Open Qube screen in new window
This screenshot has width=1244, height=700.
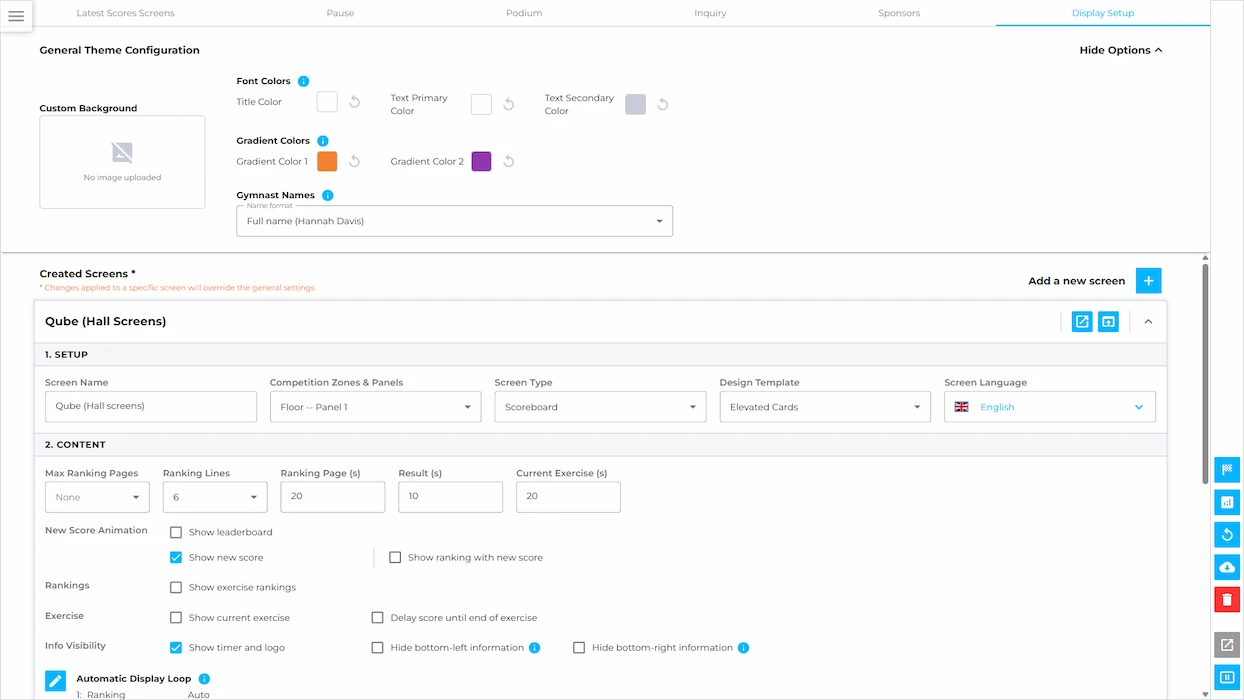click(x=1082, y=321)
